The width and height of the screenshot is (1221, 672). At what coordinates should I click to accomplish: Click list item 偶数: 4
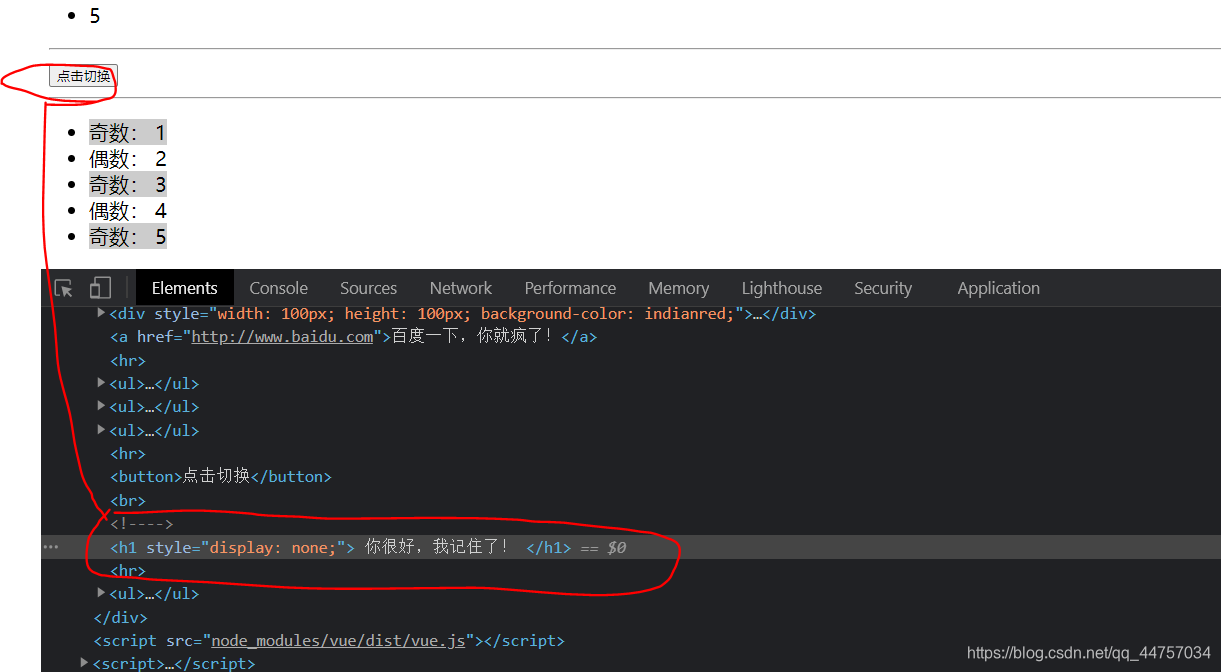point(128,210)
